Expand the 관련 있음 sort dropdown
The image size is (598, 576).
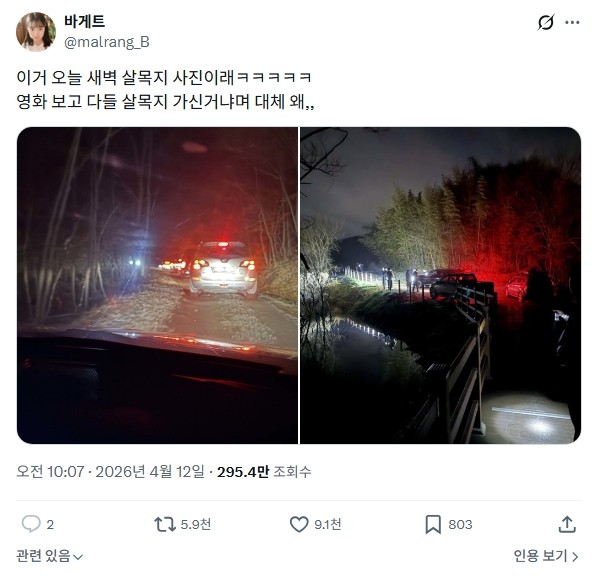(50, 556)
